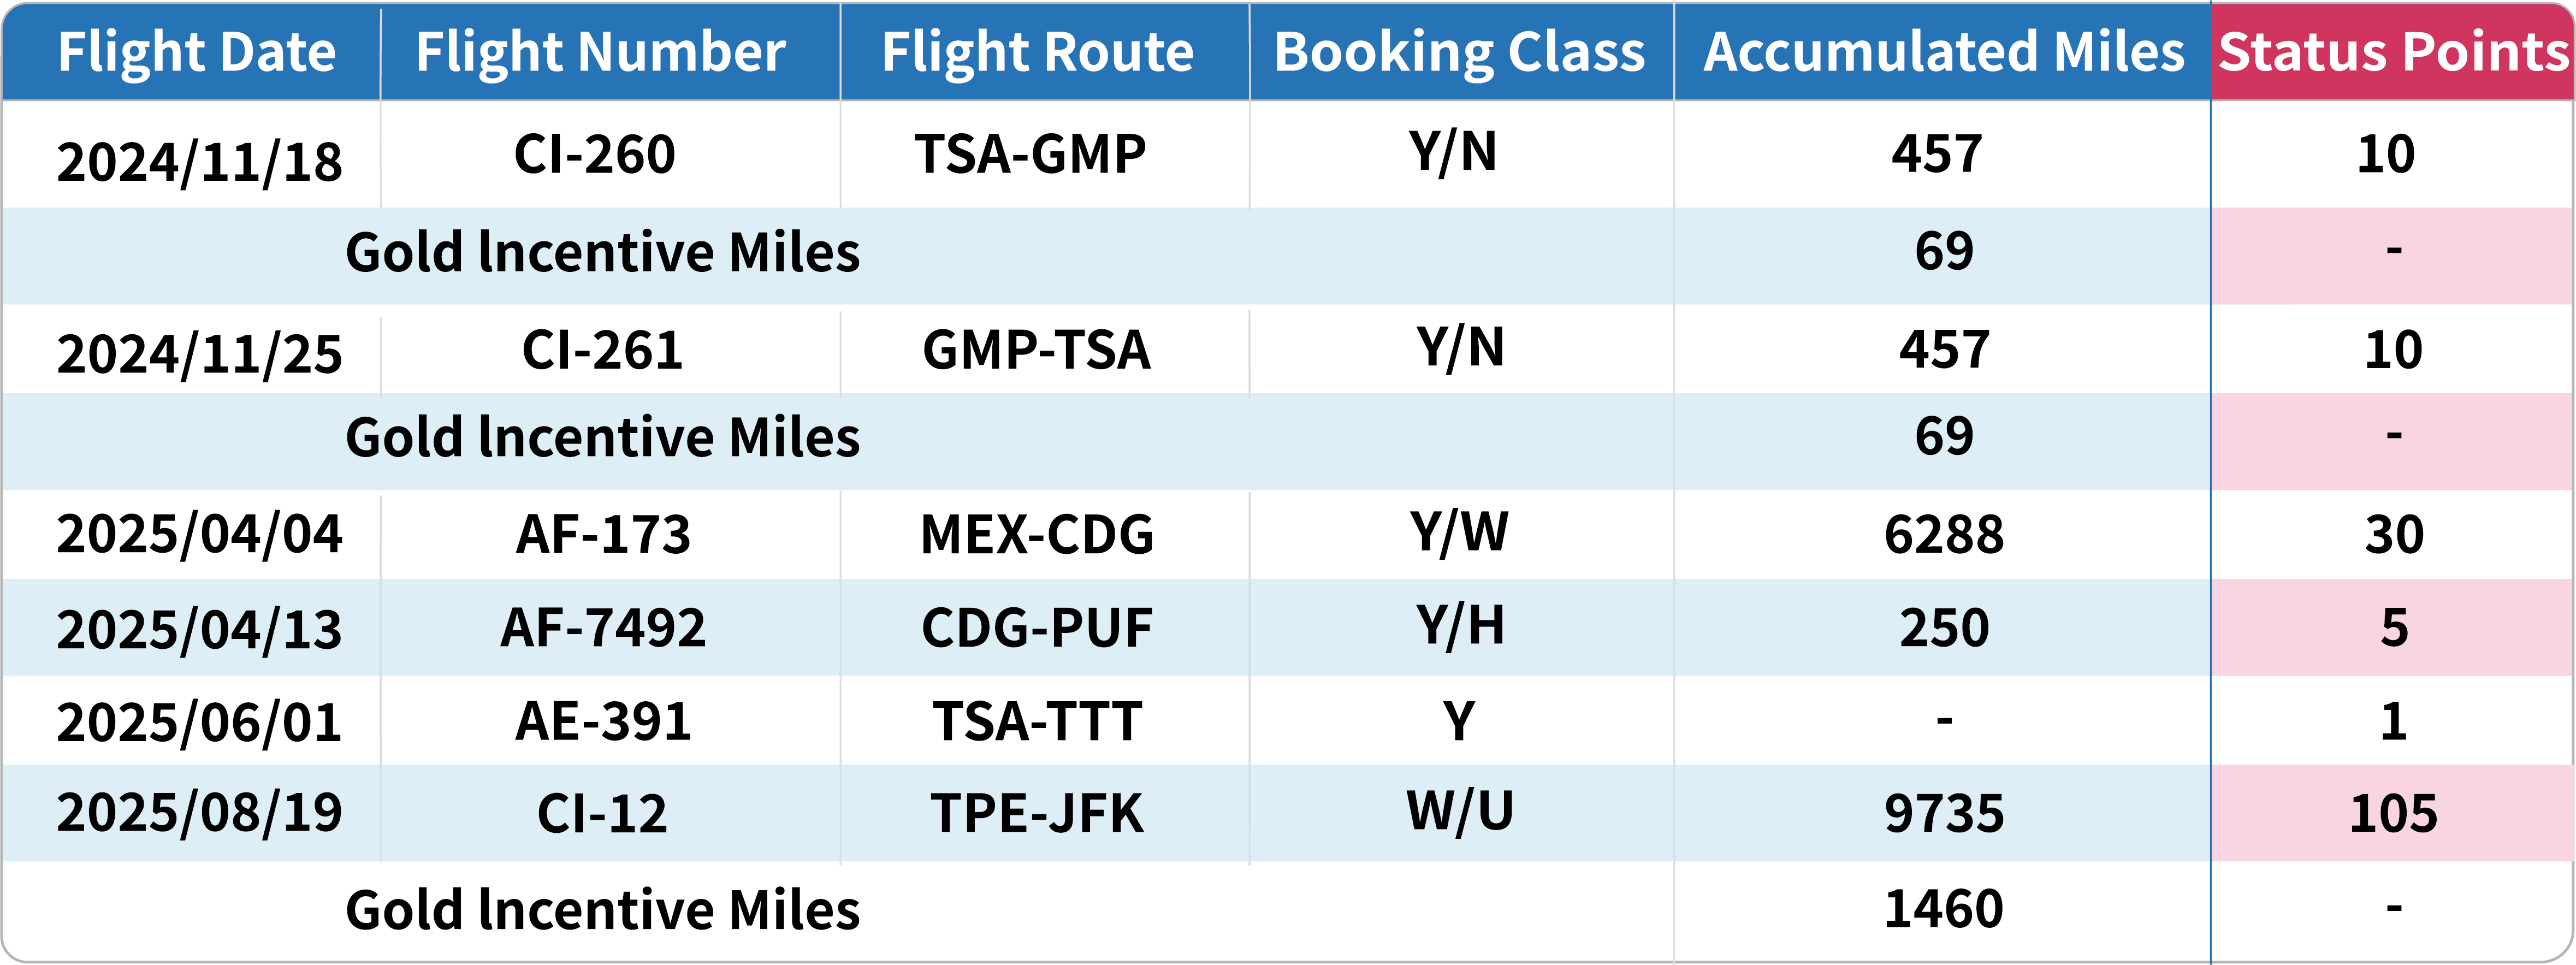Select flight number AF-7492
The width and height of the screenshot is (2576, 965).
coord(603,628)
